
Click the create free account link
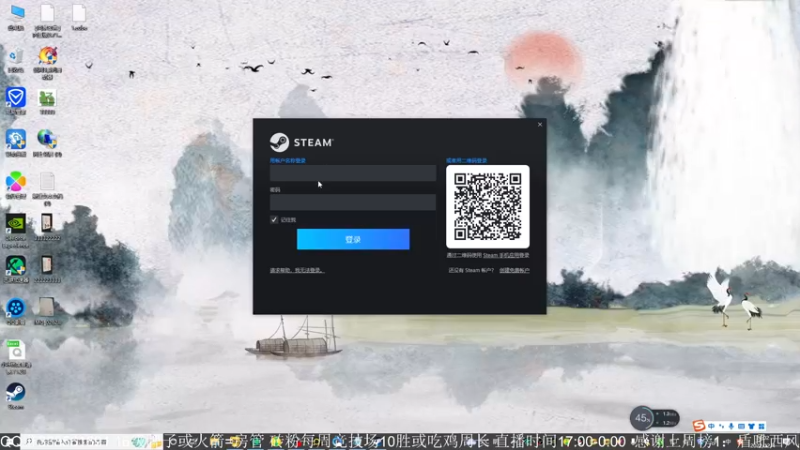(x=514, y=270)
